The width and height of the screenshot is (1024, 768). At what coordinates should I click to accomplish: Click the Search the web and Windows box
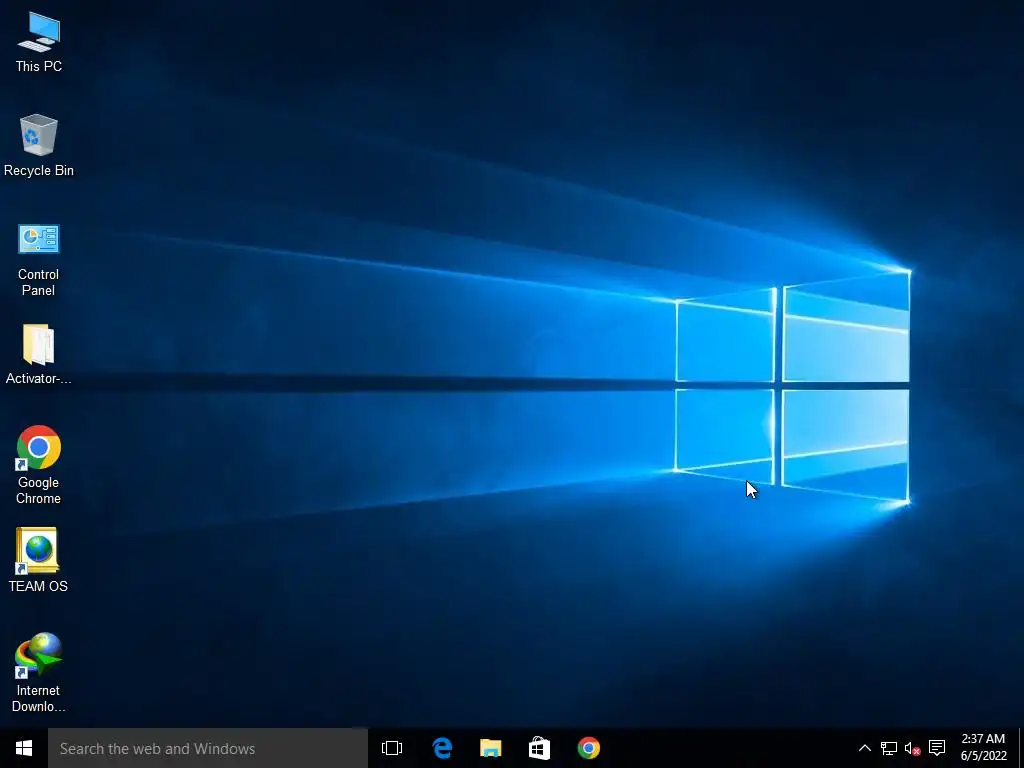coord(208,748)
